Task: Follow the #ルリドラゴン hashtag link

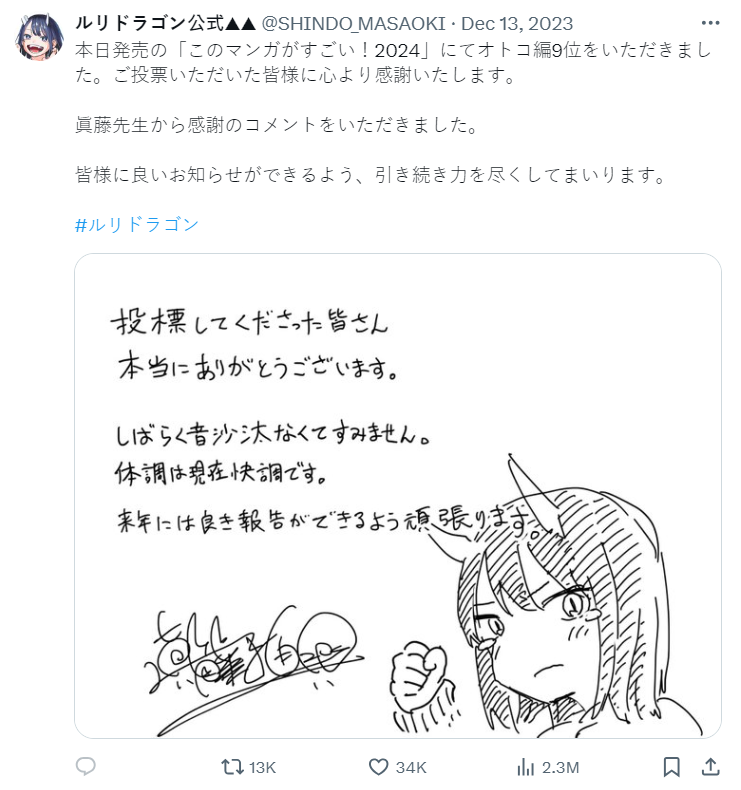Action: tap(137, 225)
